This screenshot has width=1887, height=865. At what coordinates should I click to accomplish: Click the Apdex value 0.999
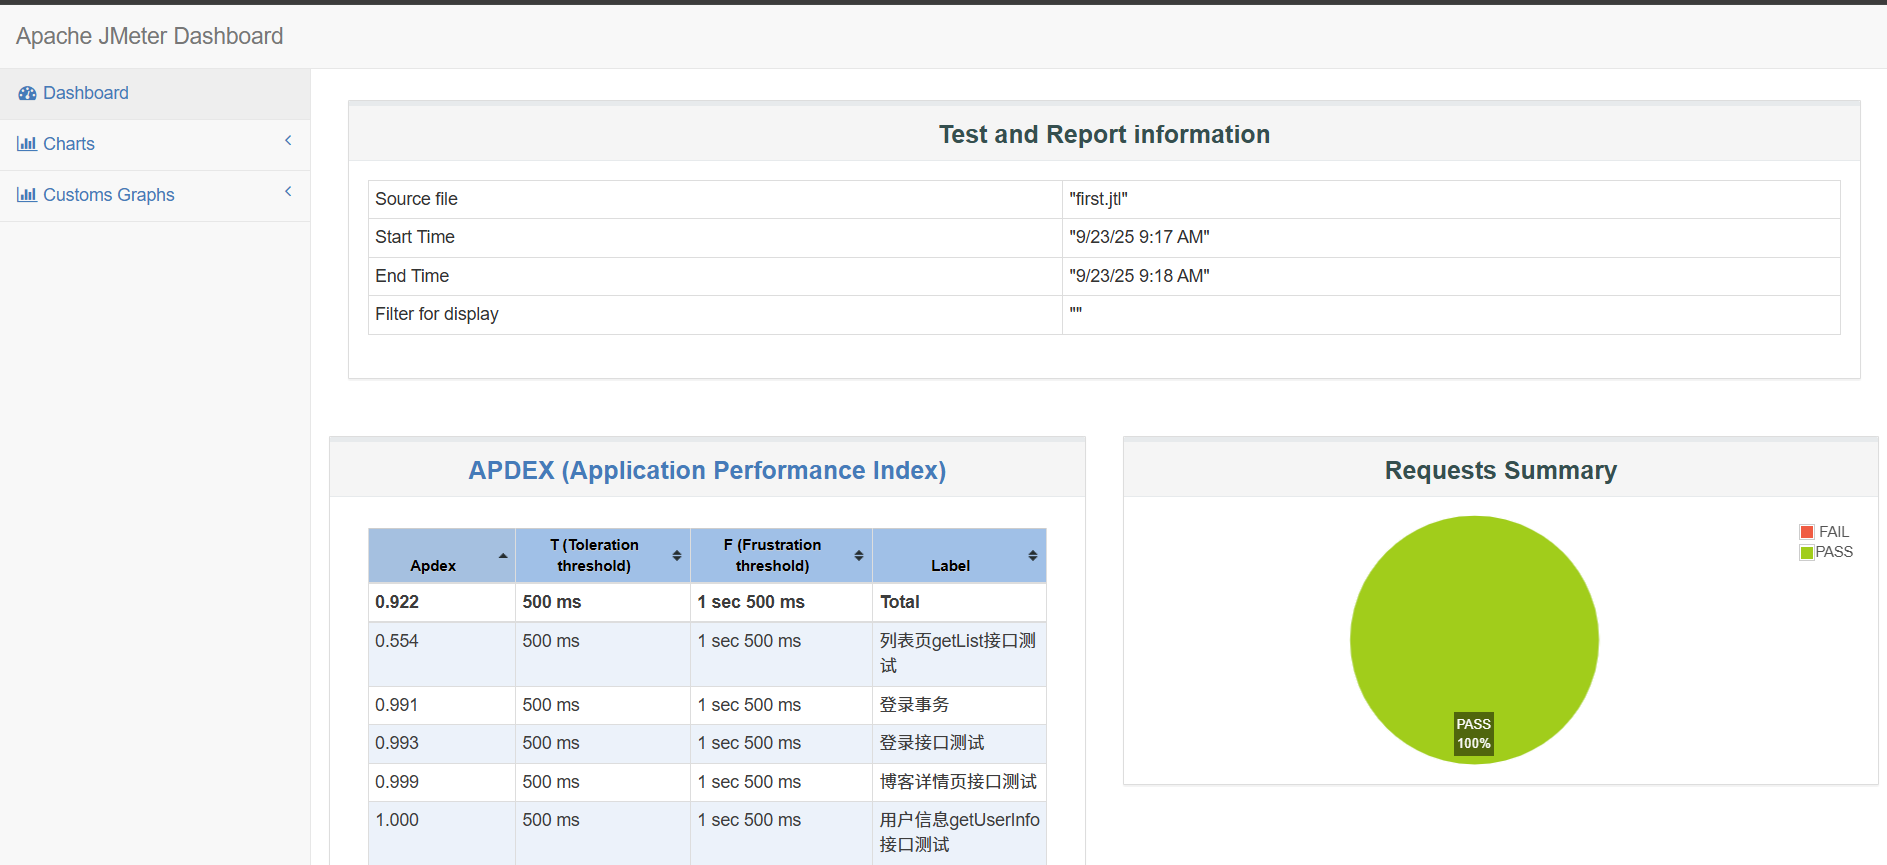click(397, 782)
